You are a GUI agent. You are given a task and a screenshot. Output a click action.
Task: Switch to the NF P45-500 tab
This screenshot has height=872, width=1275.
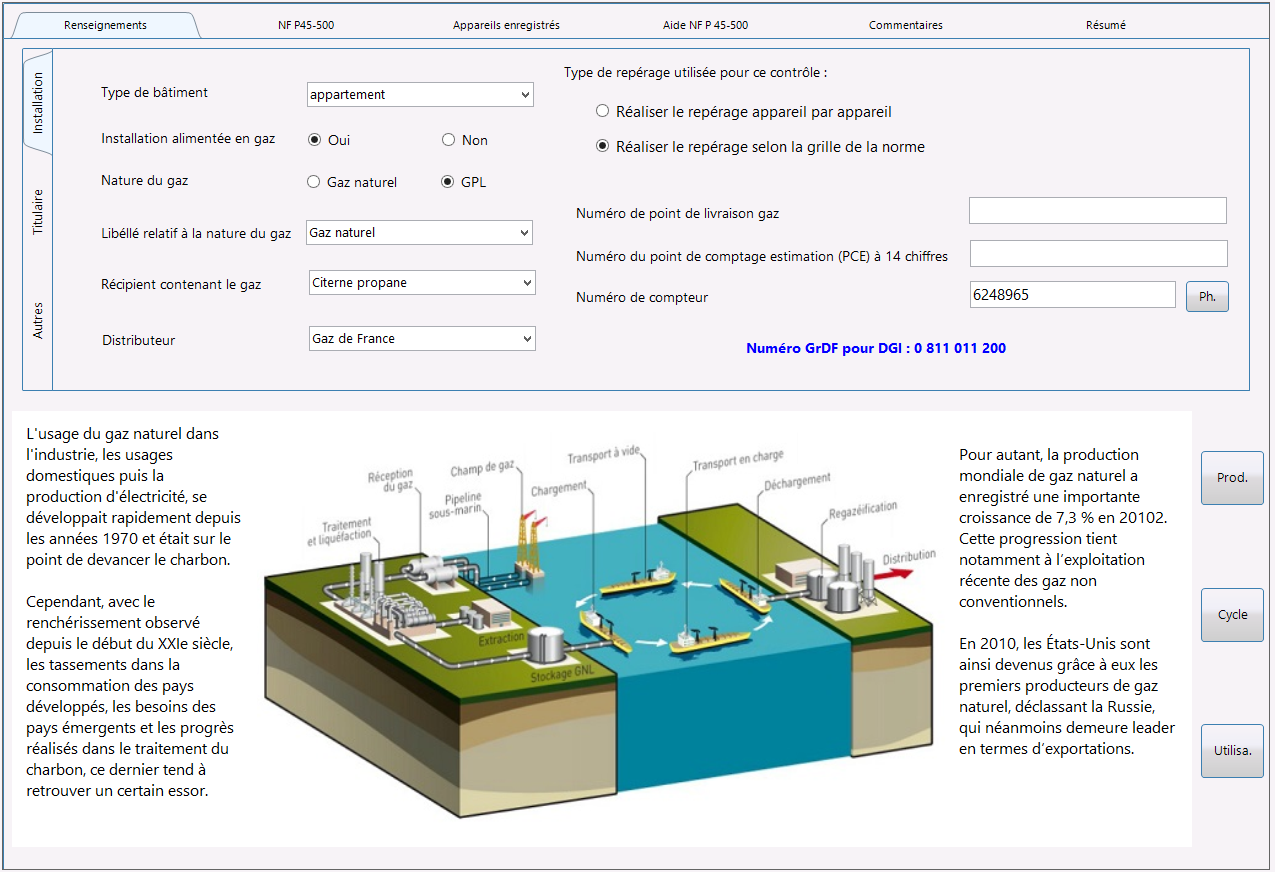point(306,25)
